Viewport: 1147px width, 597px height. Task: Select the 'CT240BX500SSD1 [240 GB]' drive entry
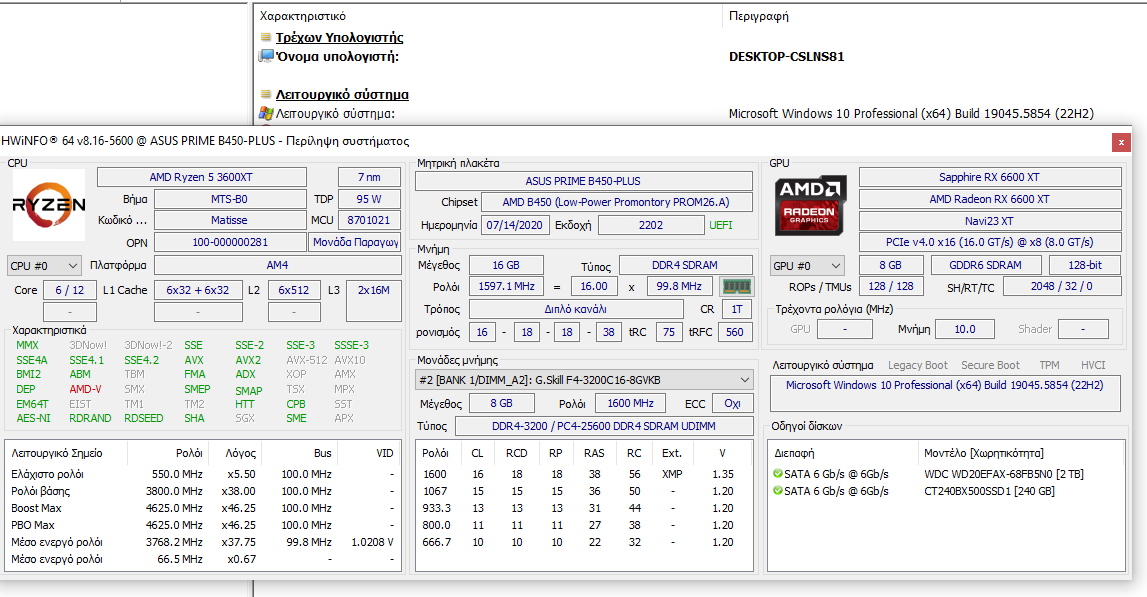click(x=989, y=491)
